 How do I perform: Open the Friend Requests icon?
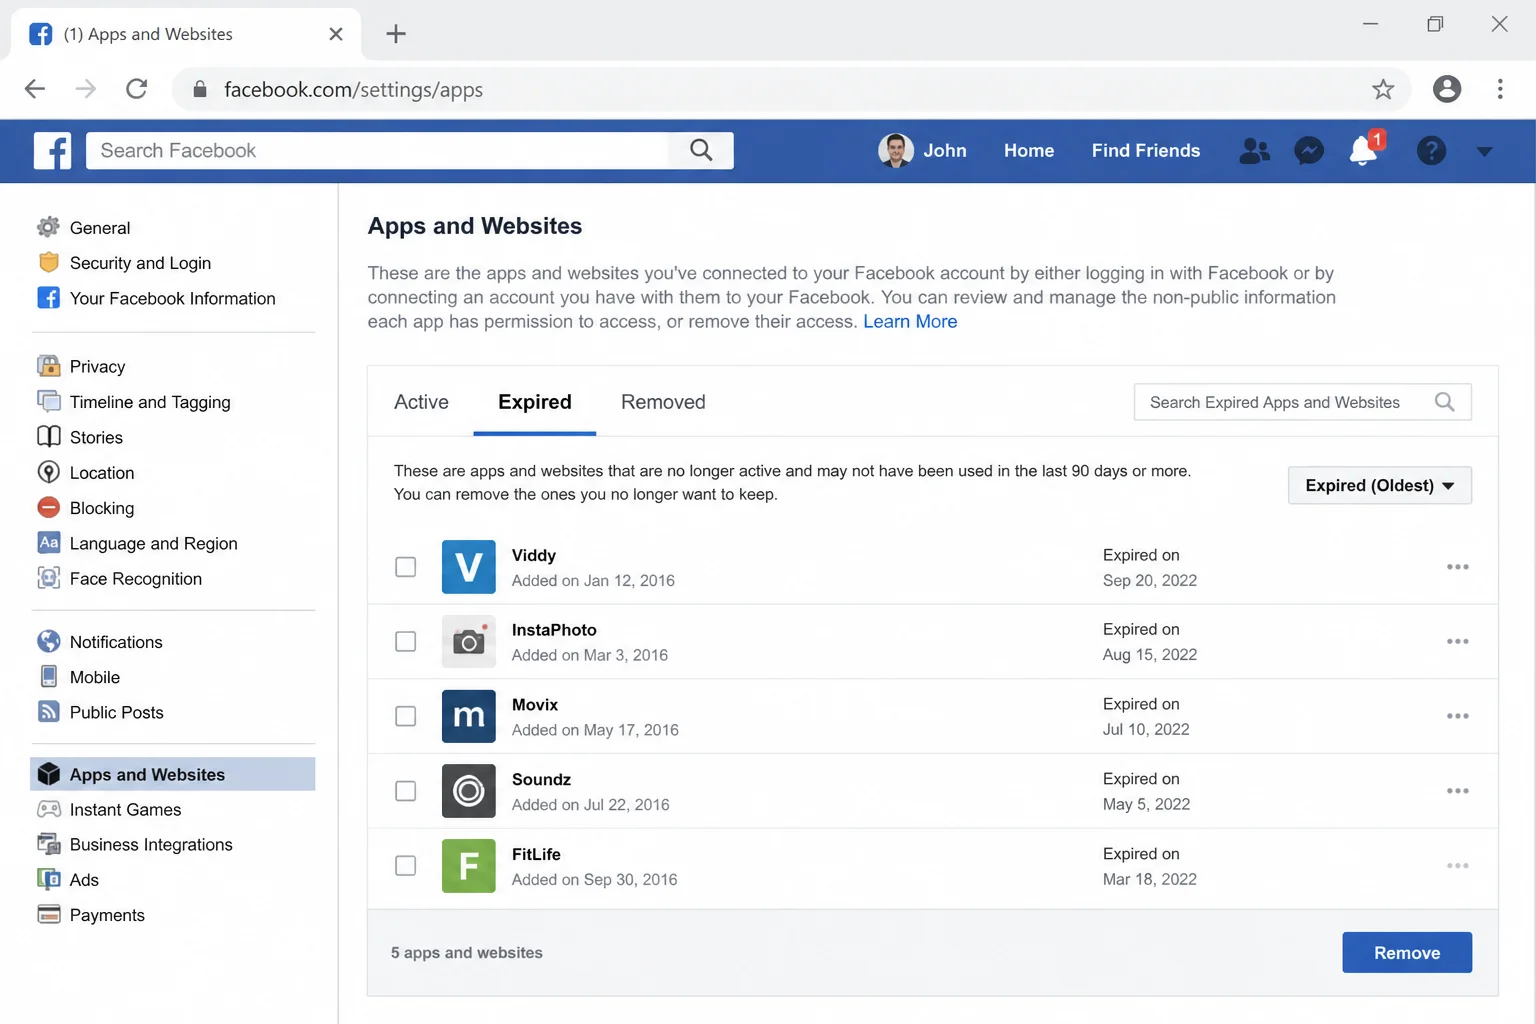point(1254,151)
